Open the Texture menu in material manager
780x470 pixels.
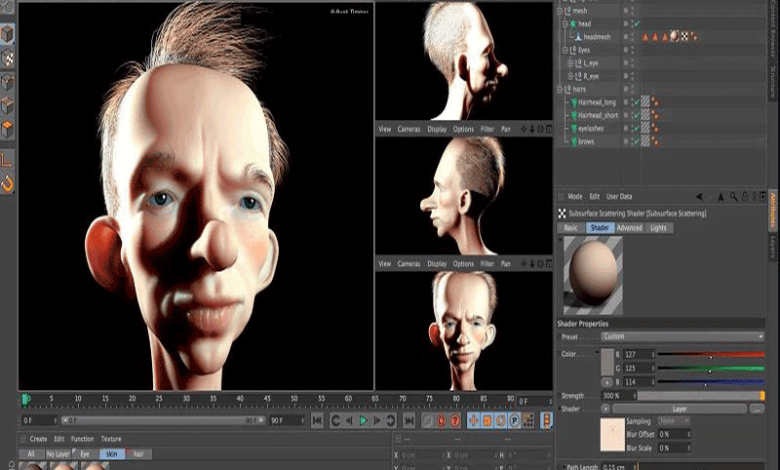[111, 439]
